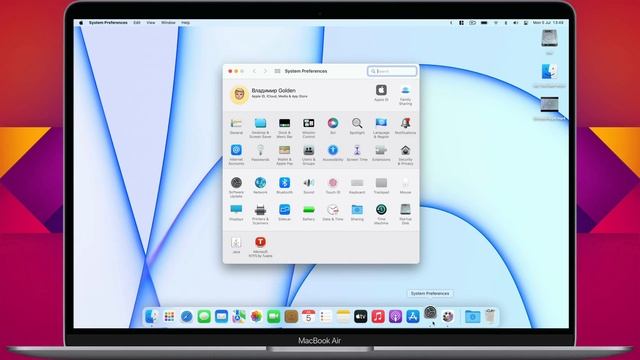Open Touch ID settings
Image resolution: width=640 pixels, height=360 pixels.
coord(333,183)
